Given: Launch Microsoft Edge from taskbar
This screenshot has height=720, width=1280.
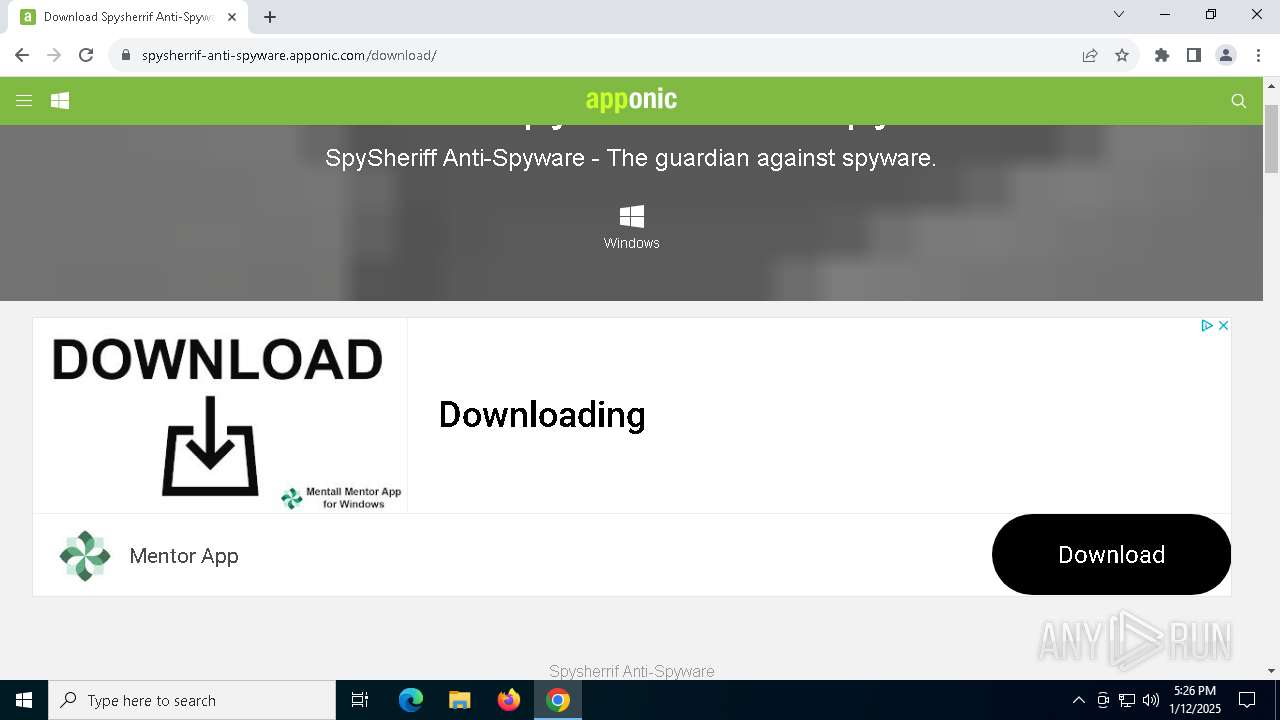Looking at the screenshot, I should [411, 700].
